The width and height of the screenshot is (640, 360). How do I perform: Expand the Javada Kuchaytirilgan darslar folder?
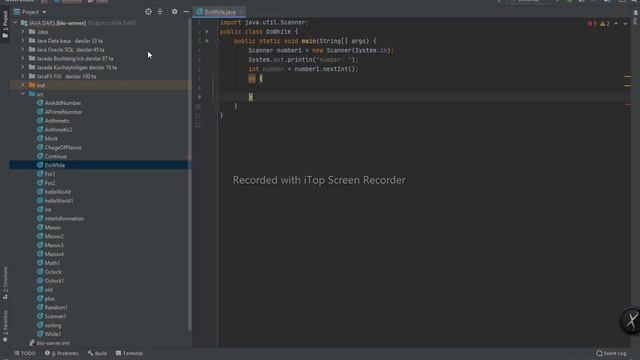point(23,67)
